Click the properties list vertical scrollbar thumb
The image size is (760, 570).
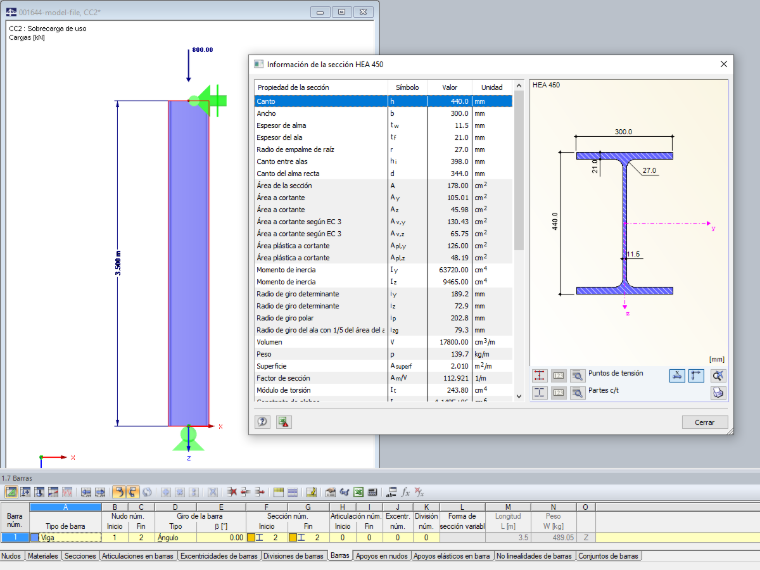(519, 170)
